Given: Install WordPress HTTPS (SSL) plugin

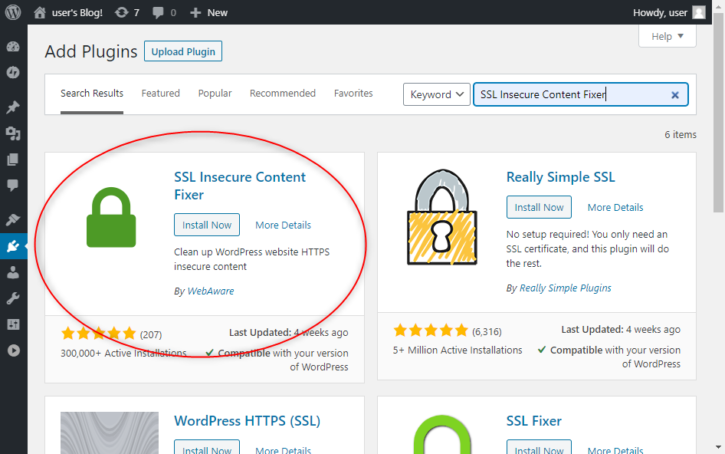Looking at the screenshot, I should [207, 448].
